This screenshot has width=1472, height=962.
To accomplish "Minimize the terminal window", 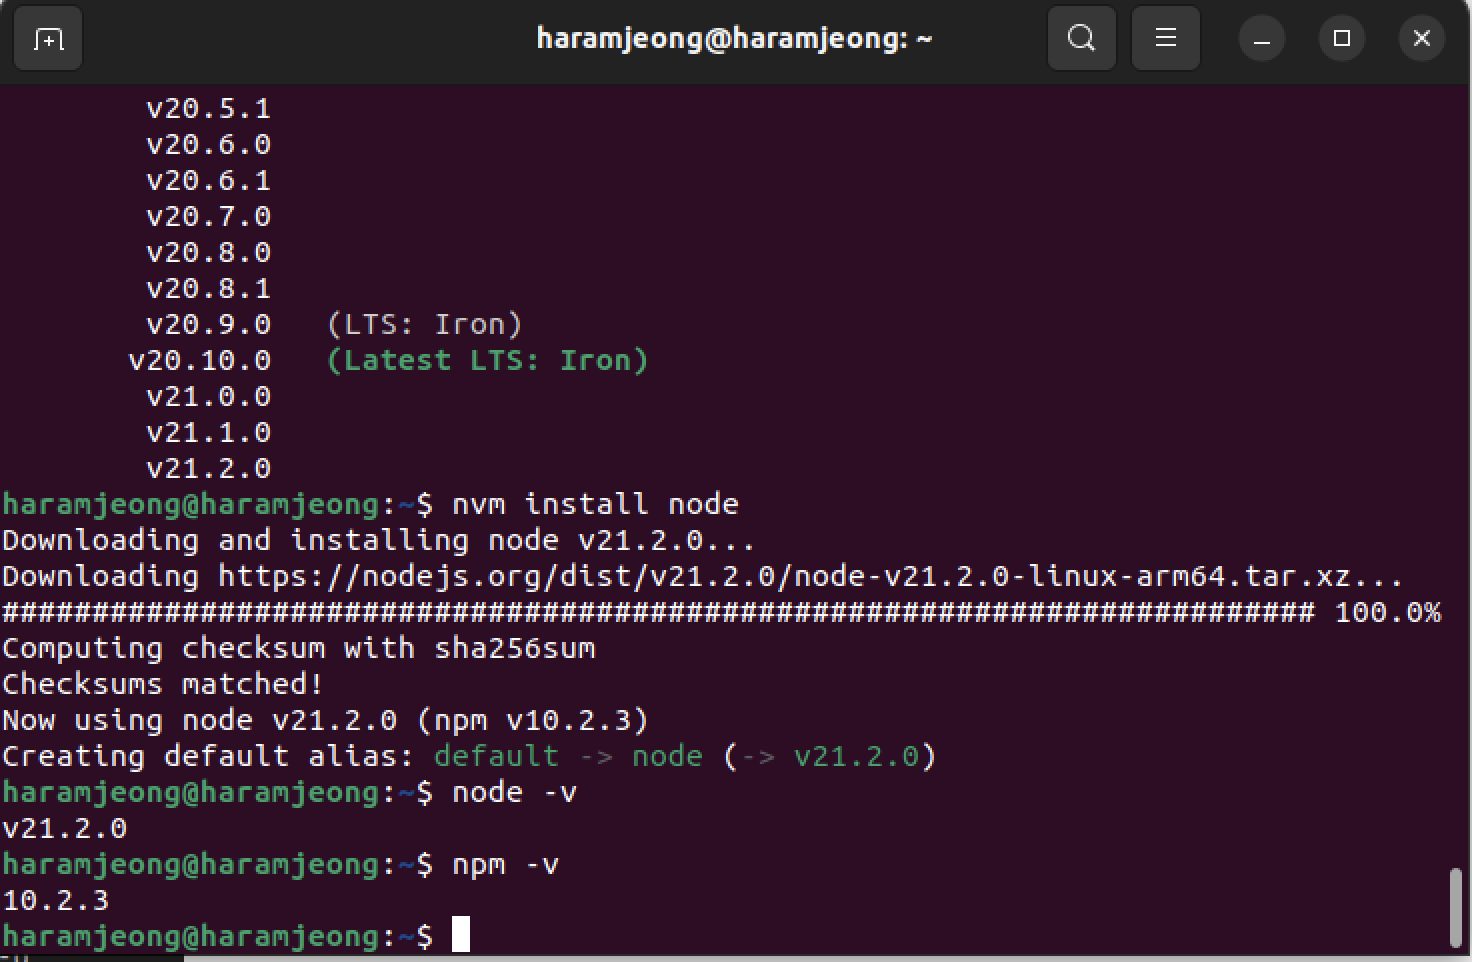I will [x=1262, y=39].
